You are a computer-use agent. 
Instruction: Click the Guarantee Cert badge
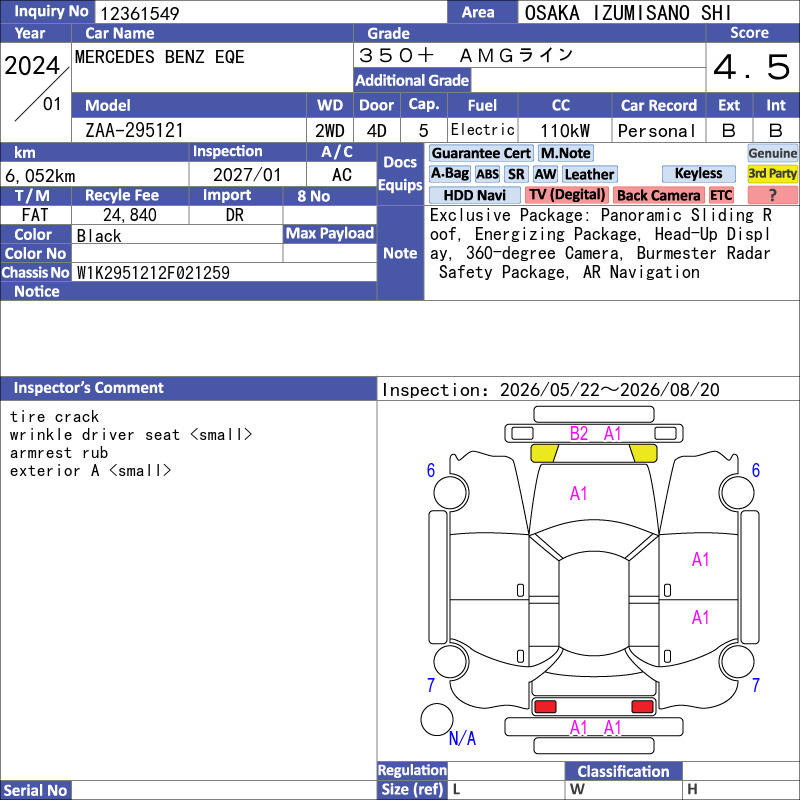(x=481, y=153)
